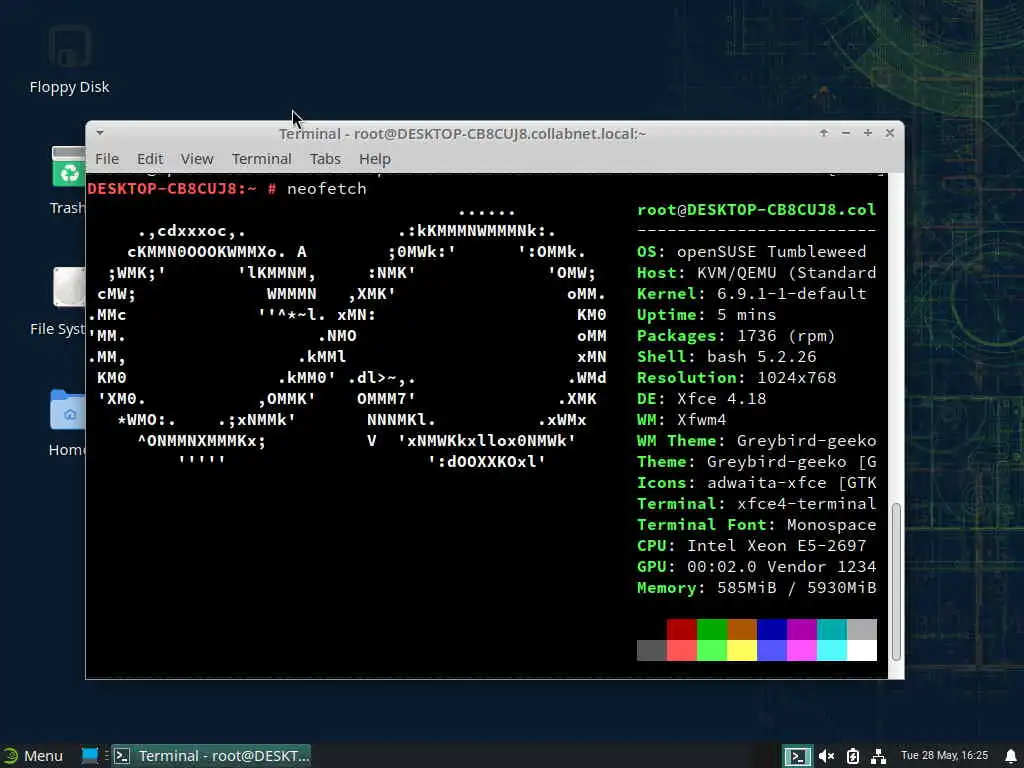Open the clock showing Tue 28 May, 16:25

coord(944,756)
